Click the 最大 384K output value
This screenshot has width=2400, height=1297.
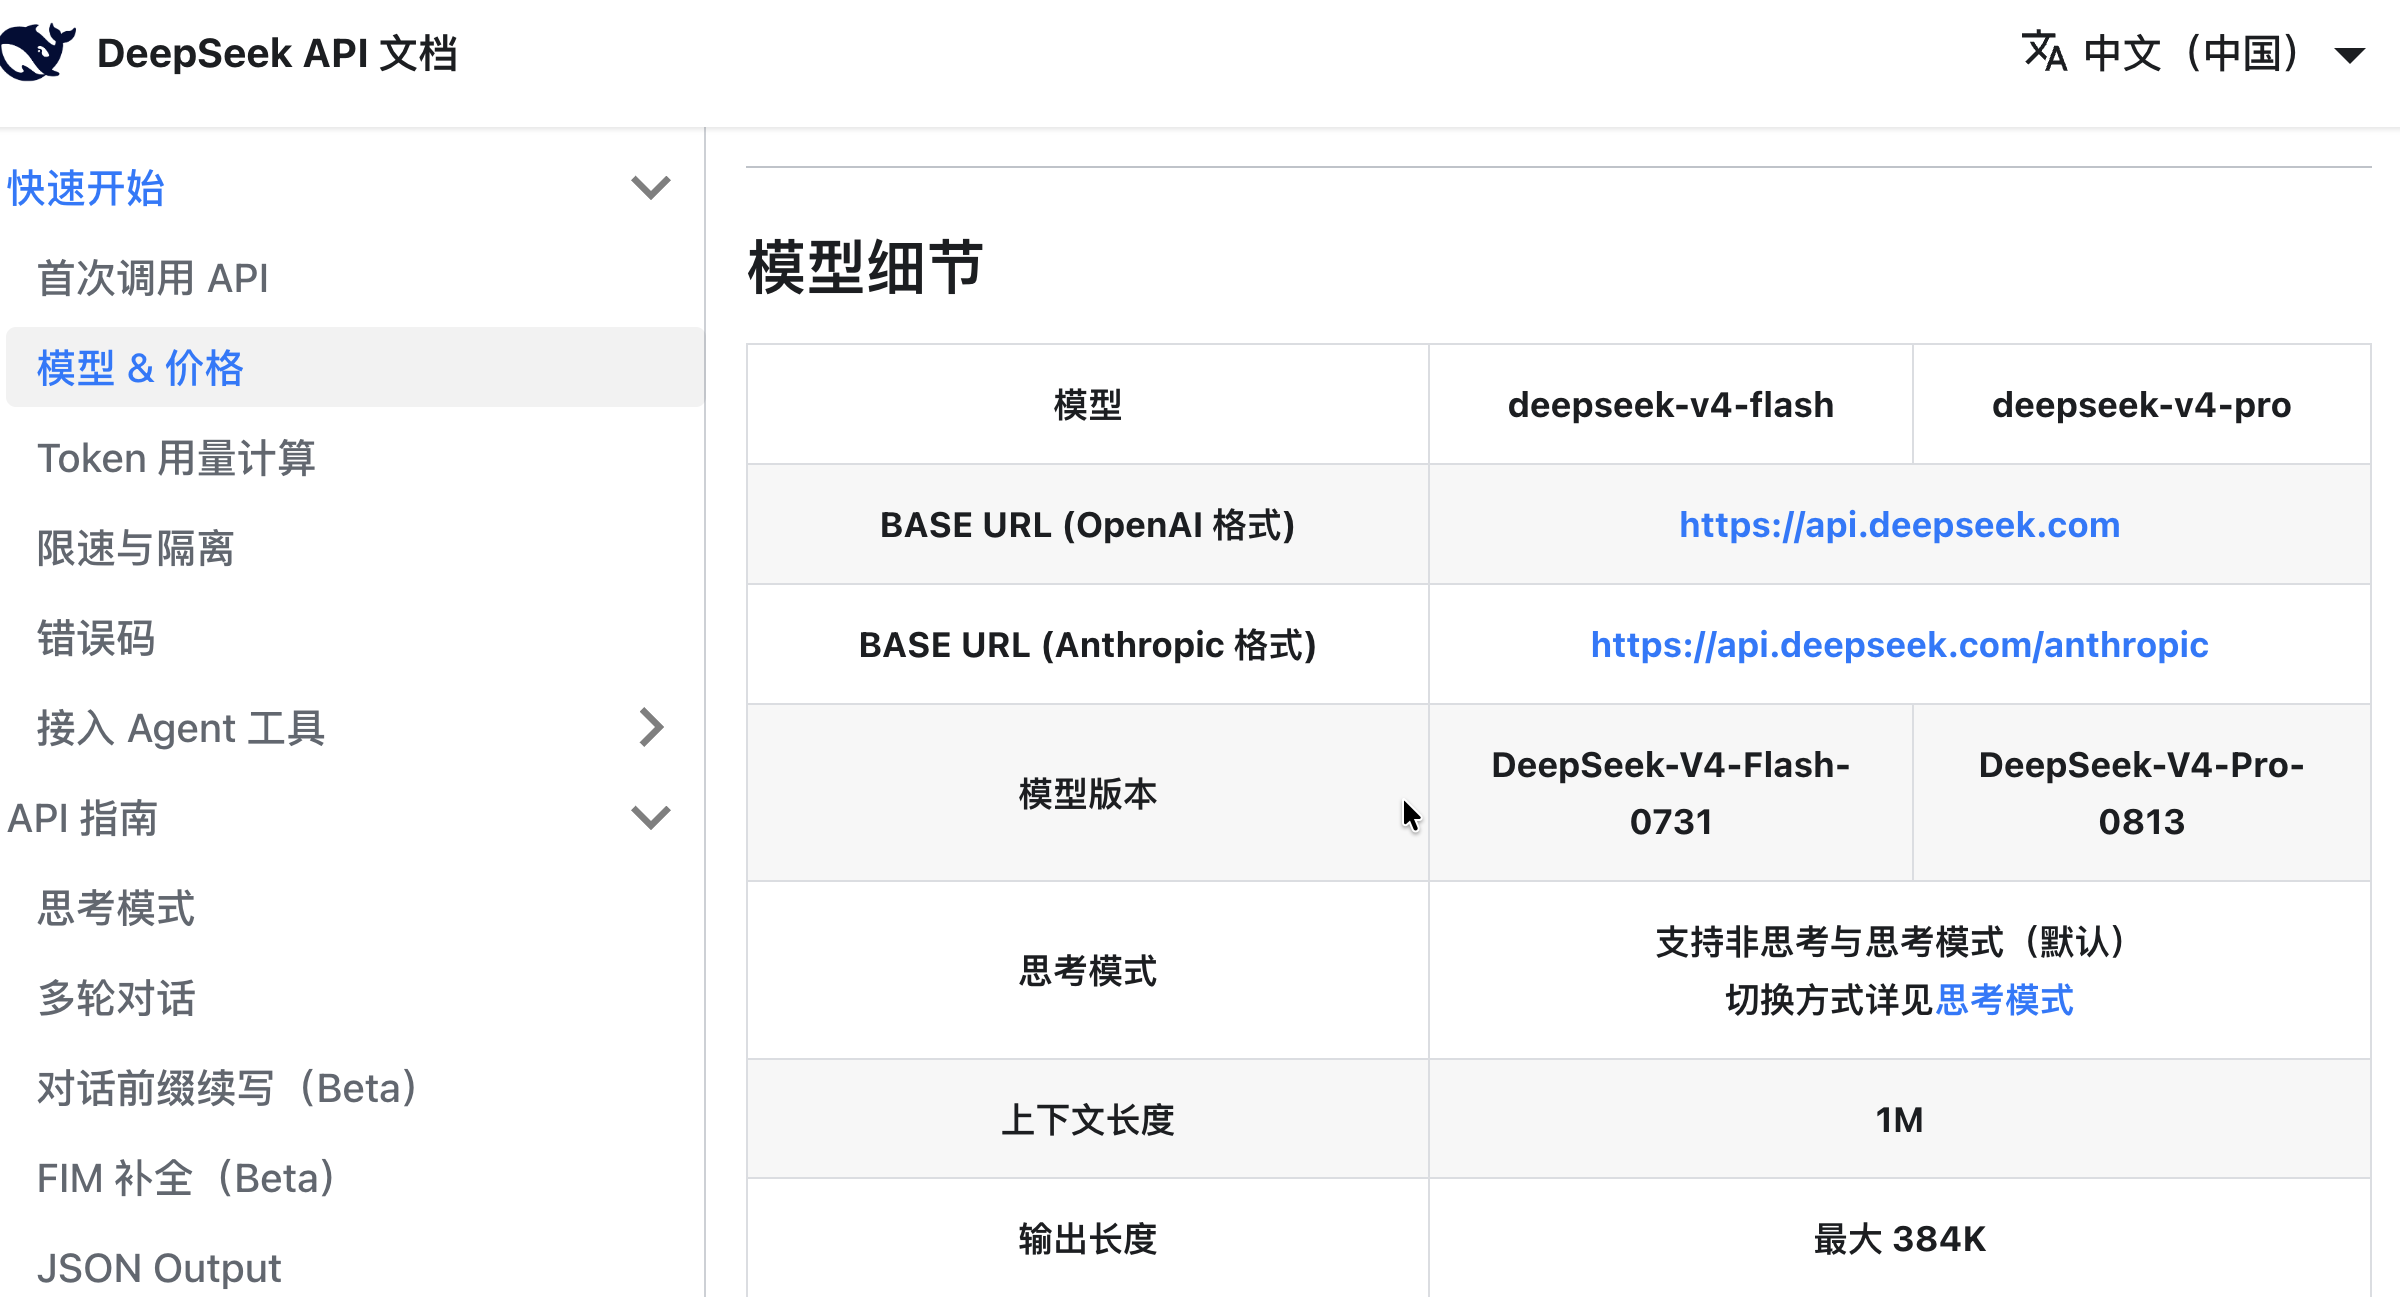1899,1239
